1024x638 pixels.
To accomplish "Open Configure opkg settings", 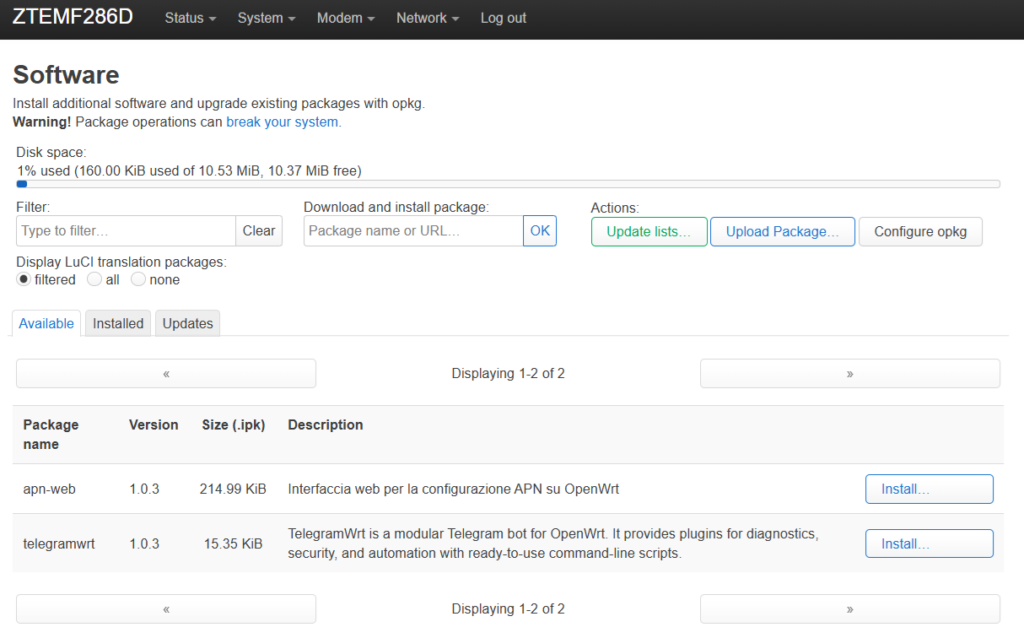I will click(x=920, y=232).
